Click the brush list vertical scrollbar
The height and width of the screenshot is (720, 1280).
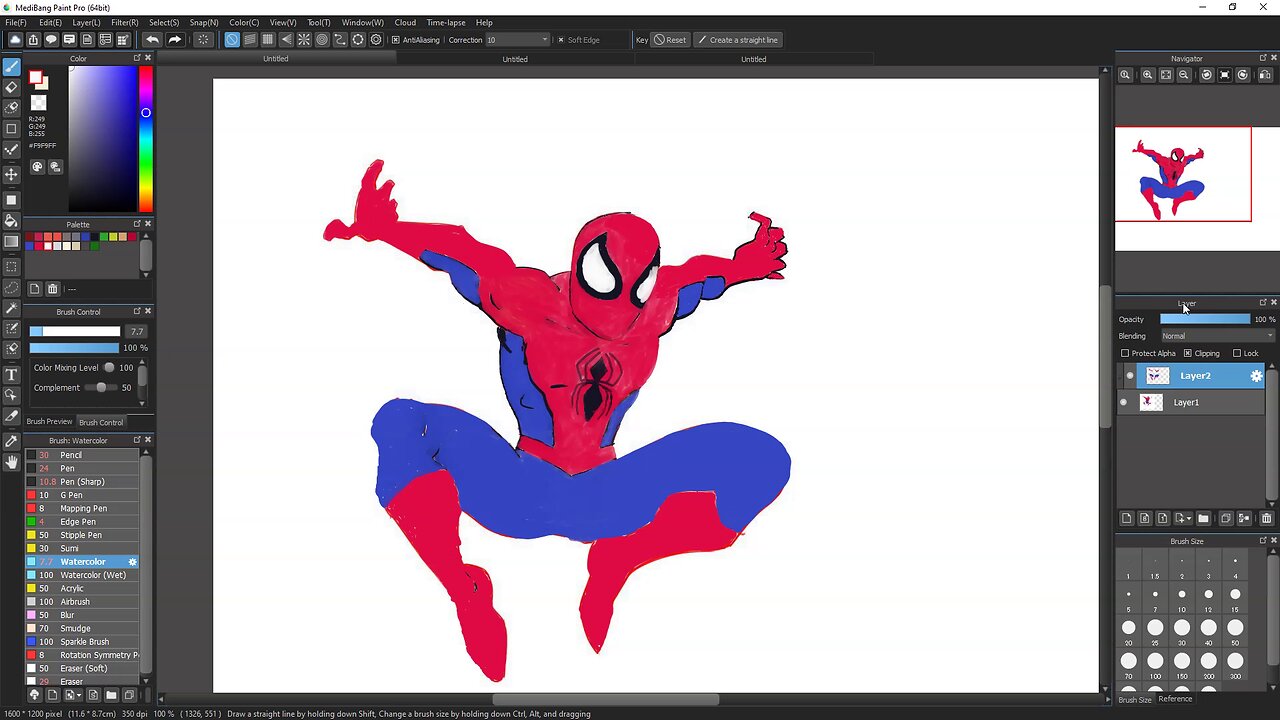click(x=146, y=566)
